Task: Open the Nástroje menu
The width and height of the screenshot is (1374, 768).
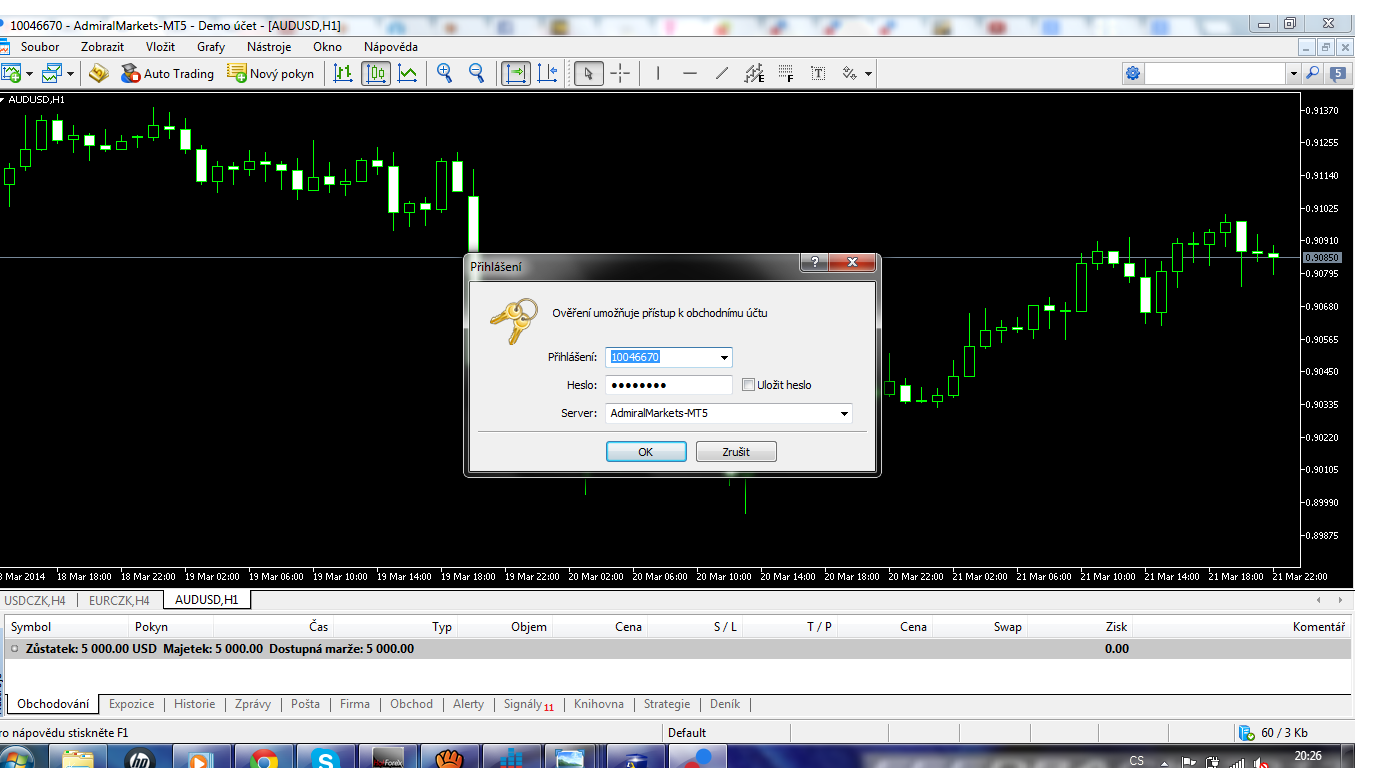Action: coord(269,47)
